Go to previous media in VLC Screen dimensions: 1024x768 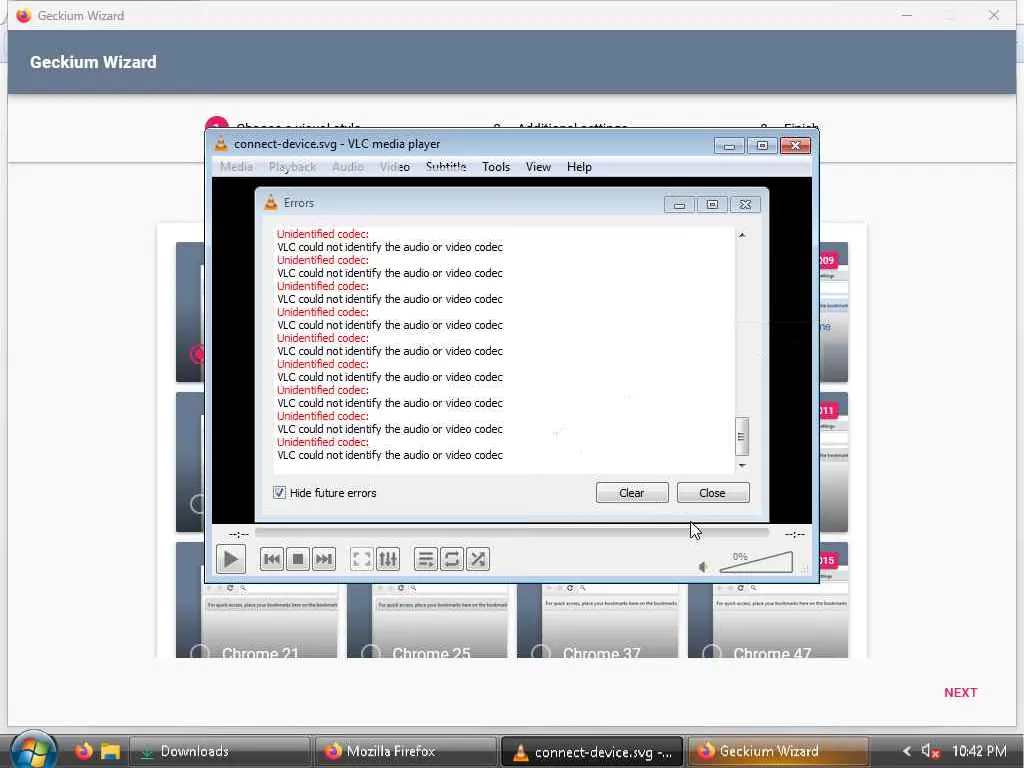272,559
